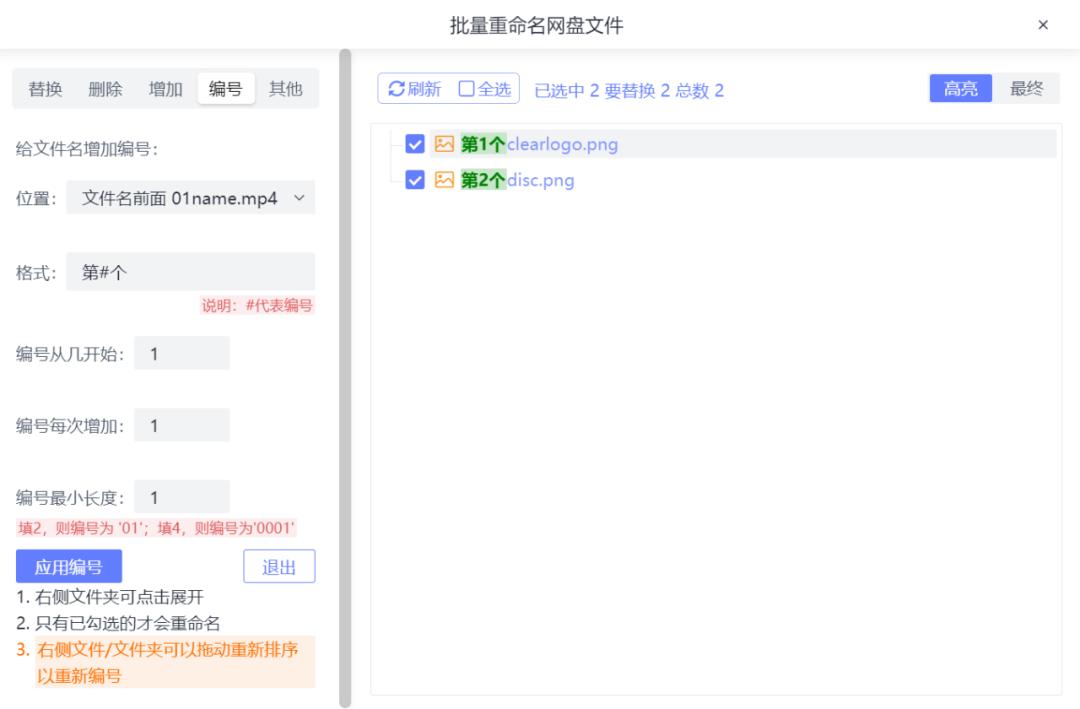The height and width of the screenshot is (709, 1080).
Task: Uncheck the disc.png file checkbox
Action: point(415,180)
